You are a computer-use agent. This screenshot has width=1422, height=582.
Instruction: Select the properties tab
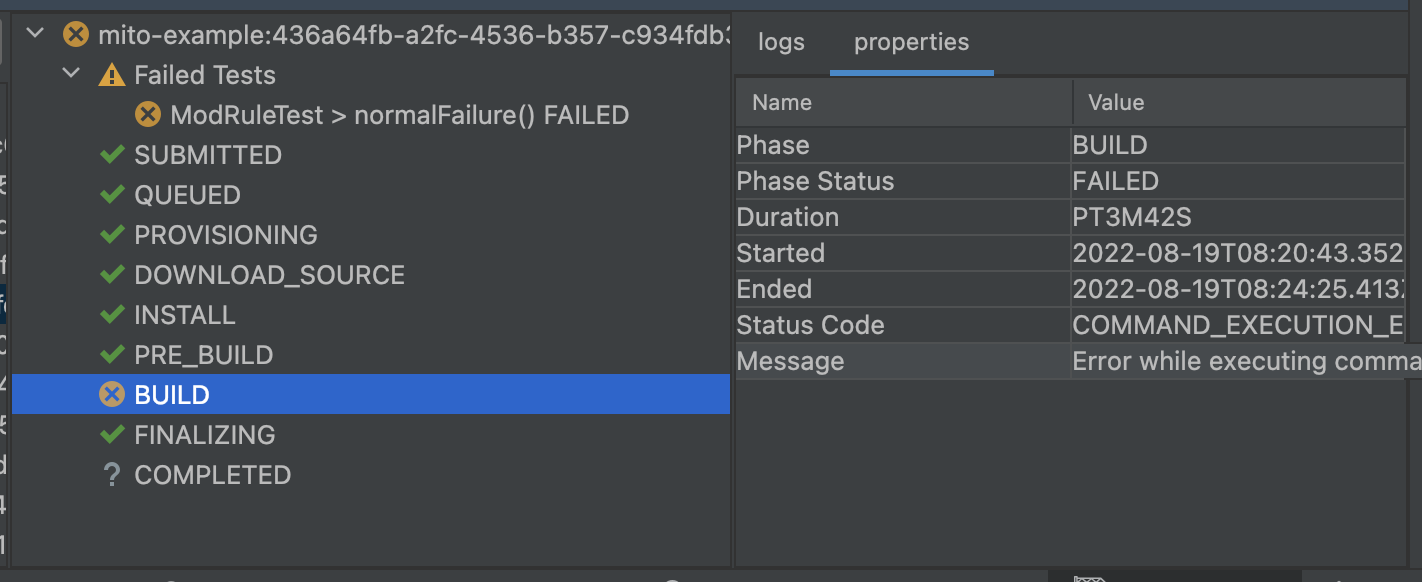[911, 43]
